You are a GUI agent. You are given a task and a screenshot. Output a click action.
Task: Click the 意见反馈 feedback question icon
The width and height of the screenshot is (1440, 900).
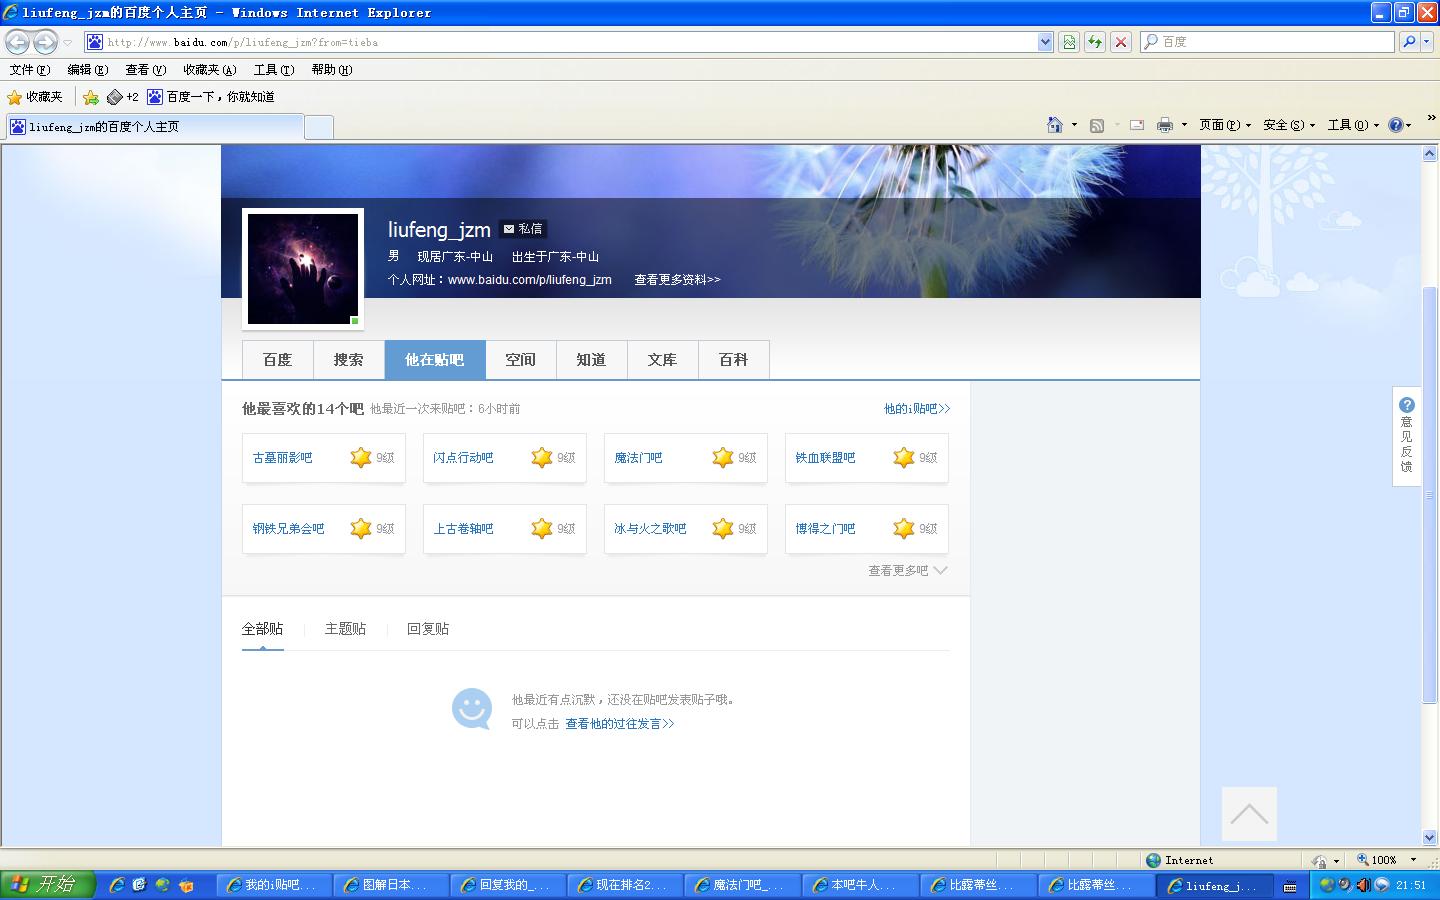(1407, 405)
